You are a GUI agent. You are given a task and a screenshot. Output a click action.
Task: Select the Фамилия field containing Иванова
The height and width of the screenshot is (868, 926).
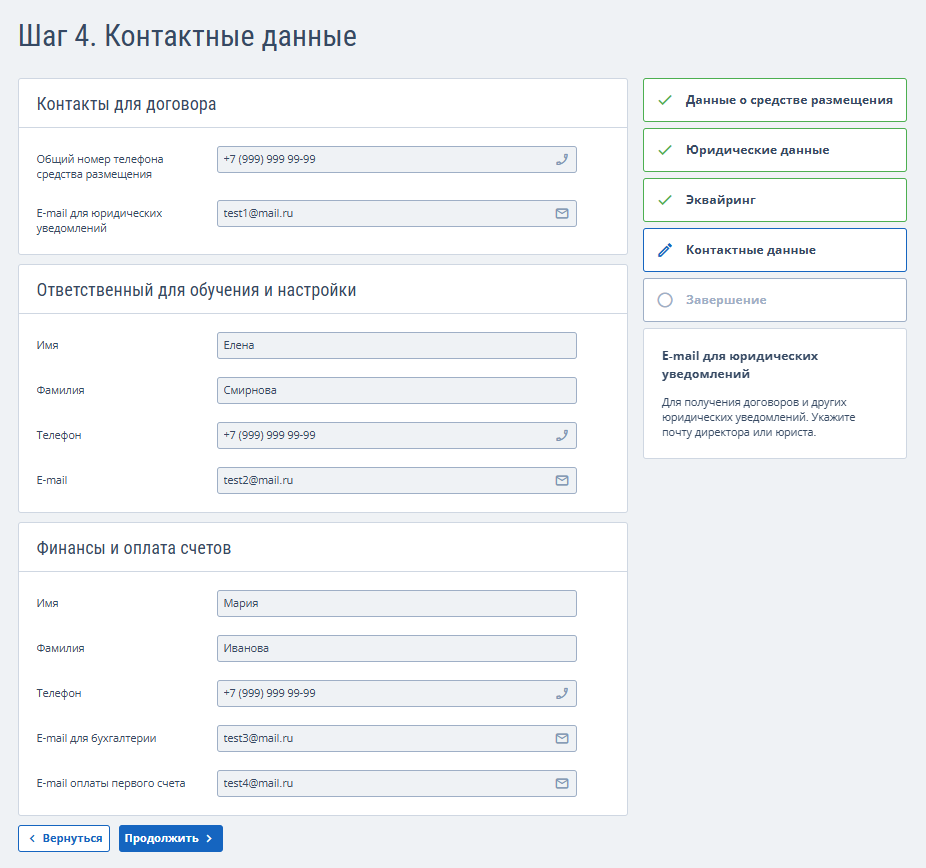pyautogui.click(x=396, y=648)
